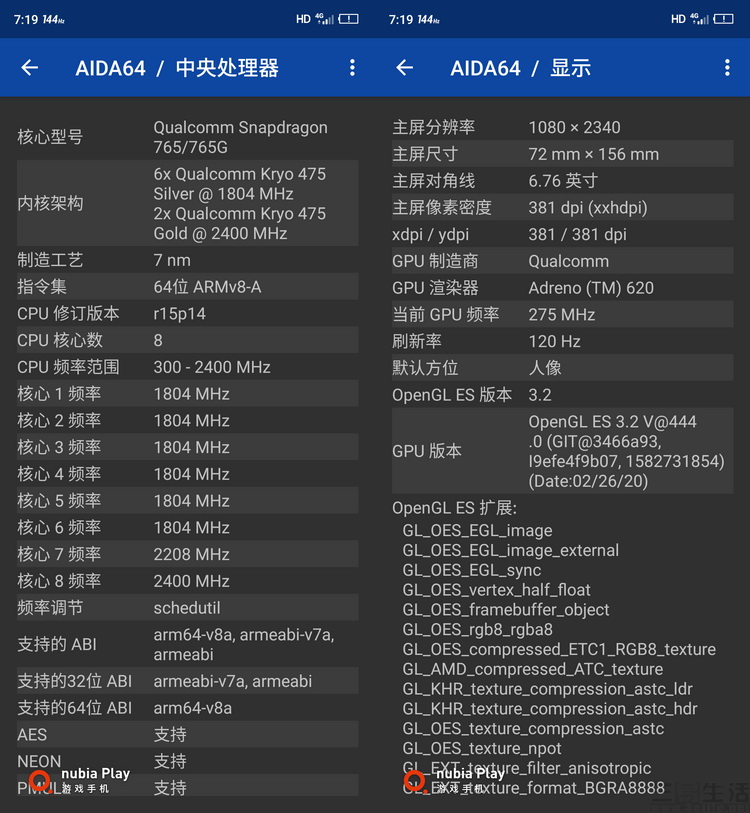750x813 pixels.
Task: Tap the 7:19 clock in right status bar
Action: pos(401,20)
